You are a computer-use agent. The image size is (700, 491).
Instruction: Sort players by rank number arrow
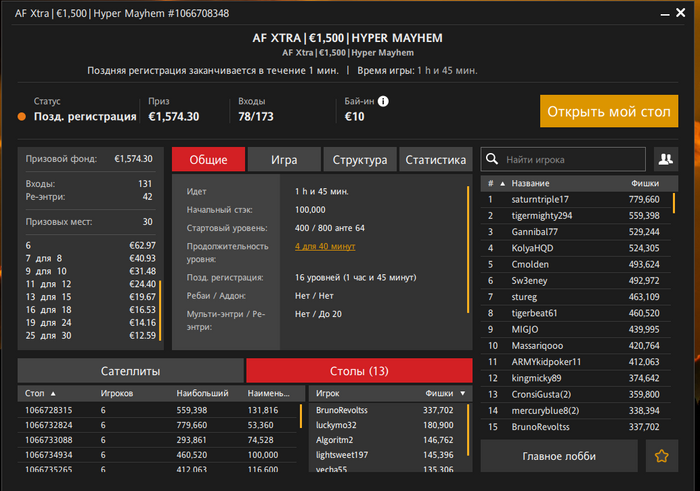point(503,183)
